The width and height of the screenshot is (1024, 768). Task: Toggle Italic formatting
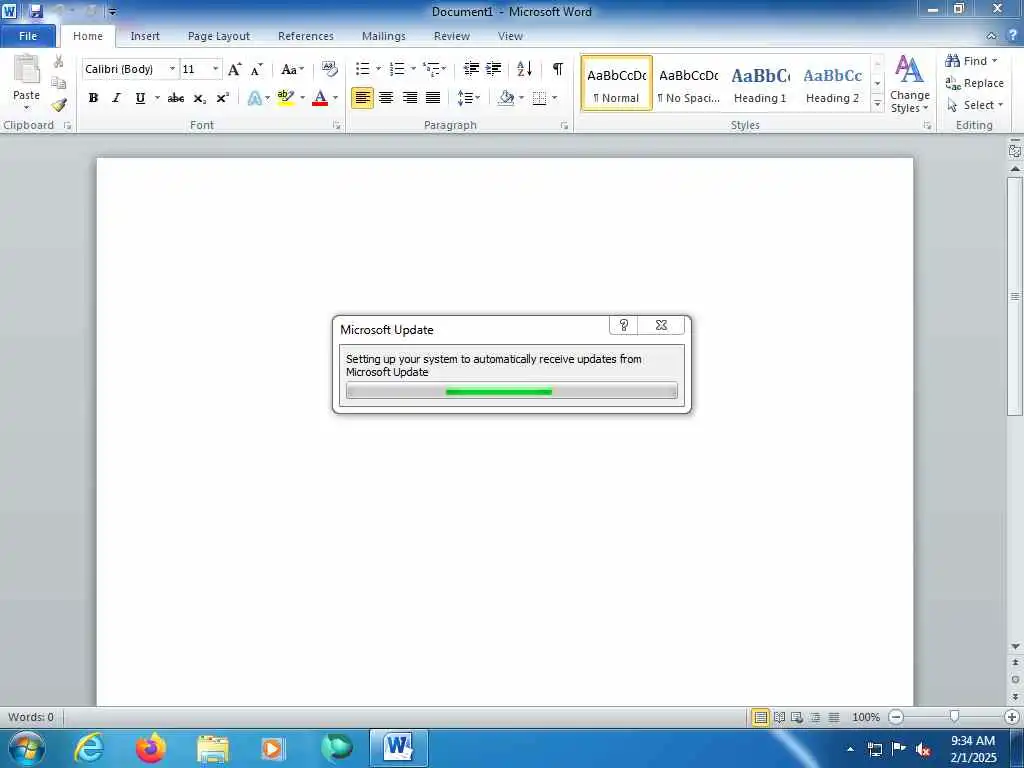(116, 98)
